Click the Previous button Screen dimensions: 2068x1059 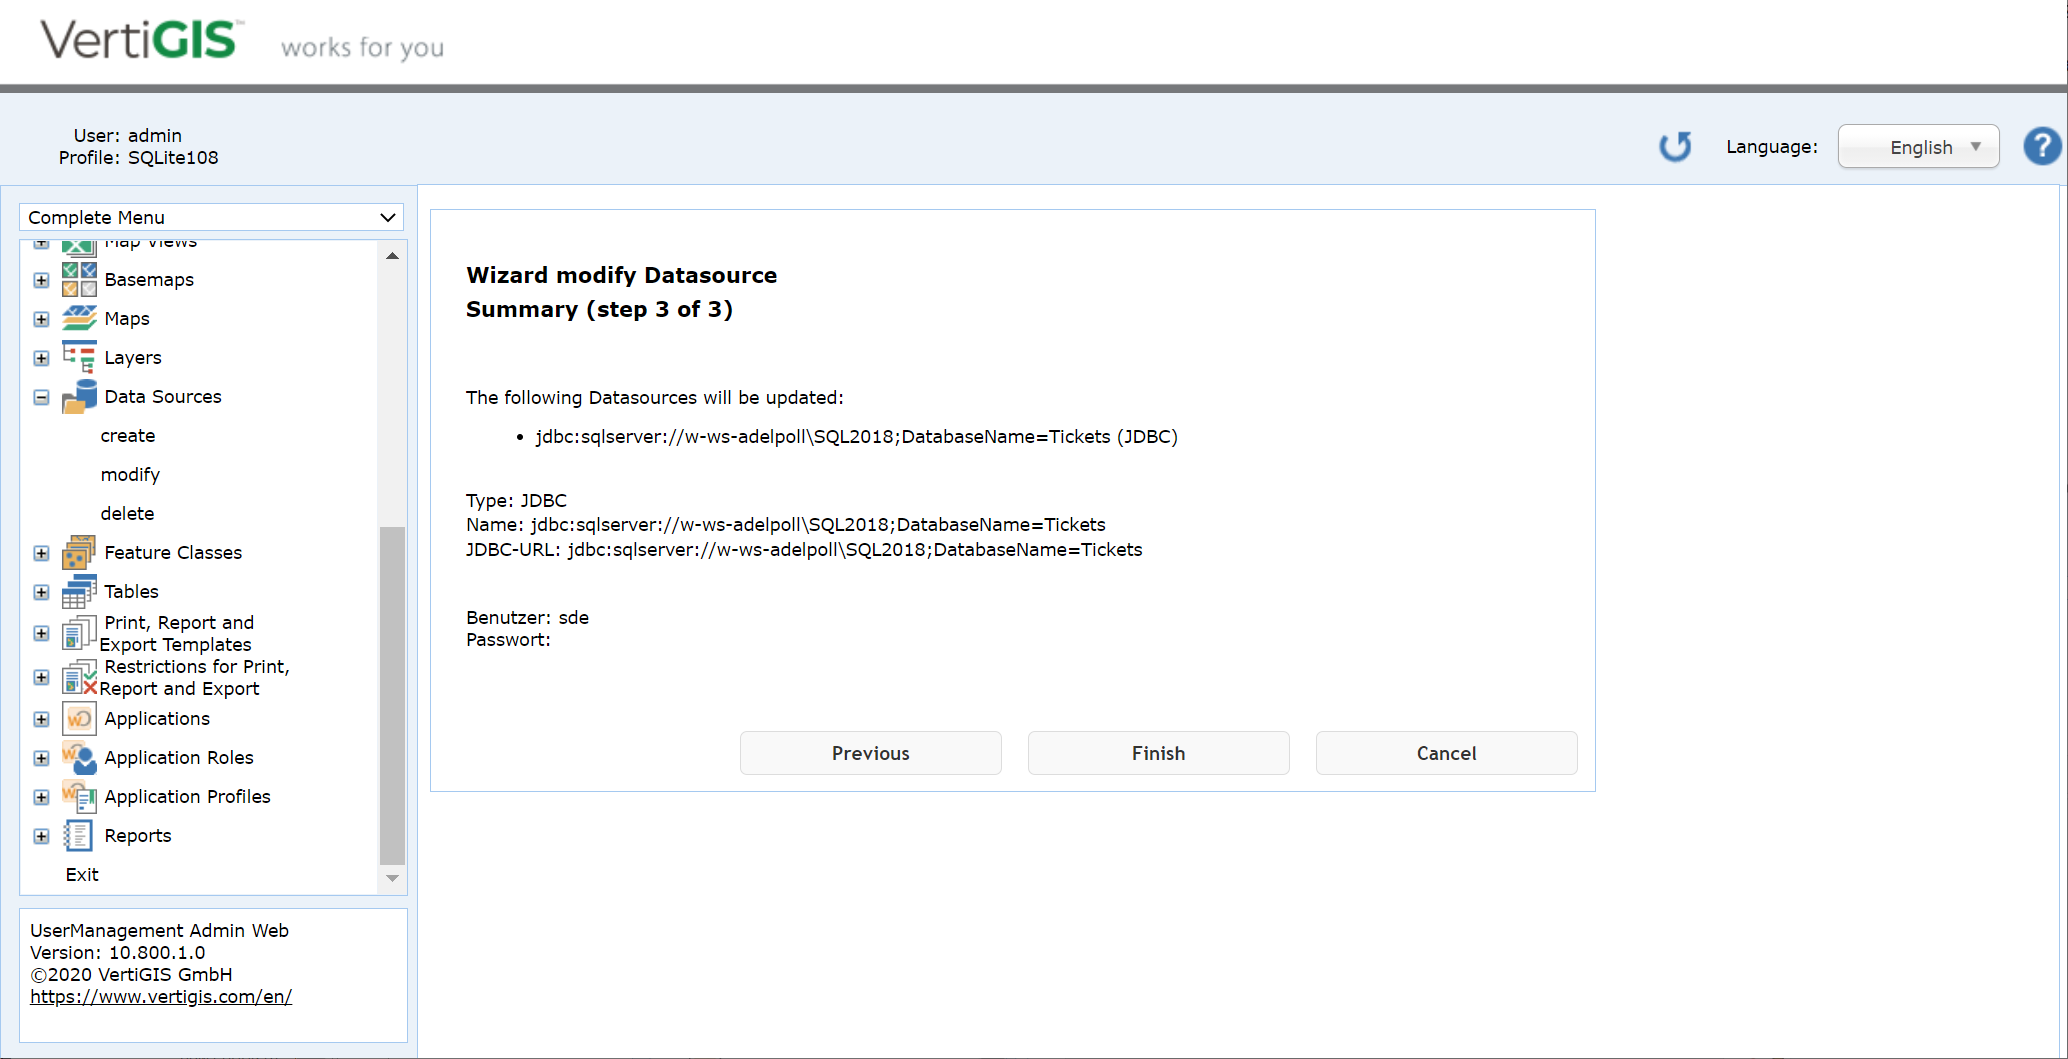(870, 753)
